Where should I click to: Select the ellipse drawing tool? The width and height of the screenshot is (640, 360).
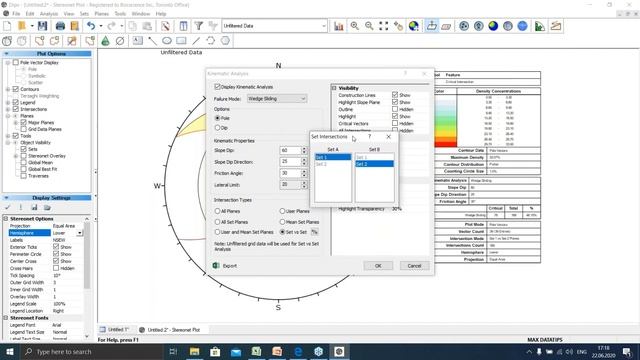pyautogui.click(x=167, y=41)
